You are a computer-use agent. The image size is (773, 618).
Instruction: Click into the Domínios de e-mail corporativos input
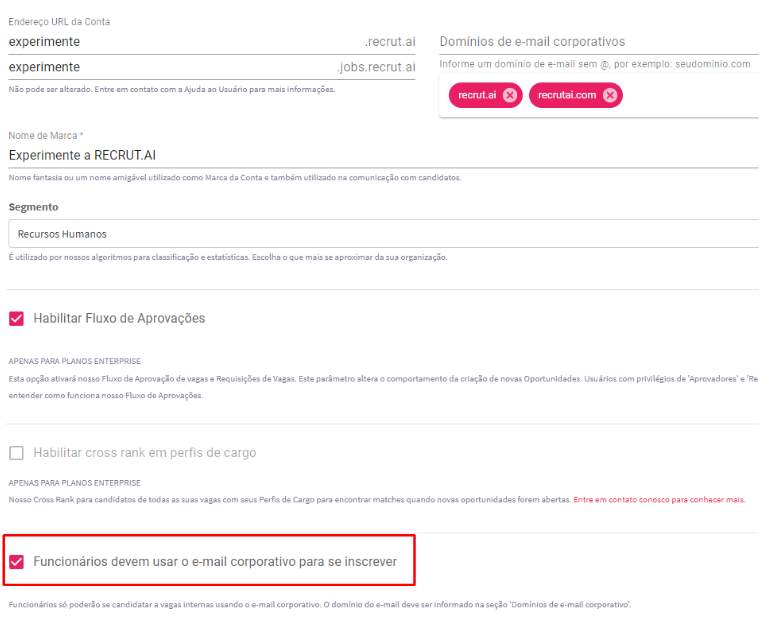[598, 42]
